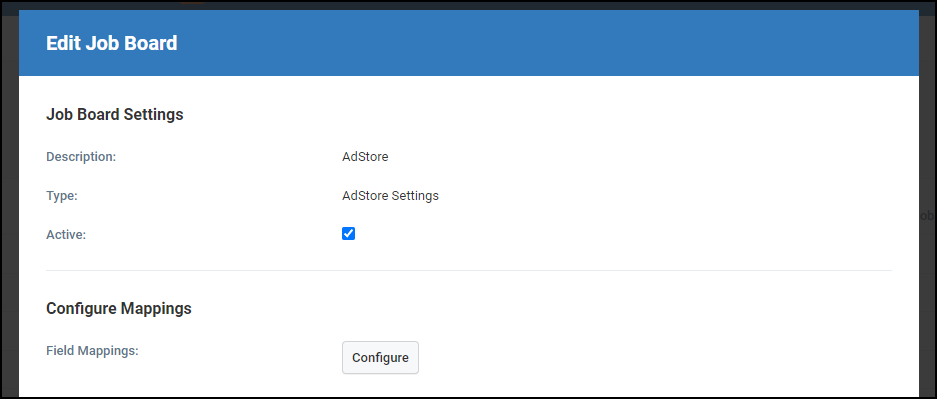
Task: Select the Job Board Settings heading
Action: (x=115, y=114)
